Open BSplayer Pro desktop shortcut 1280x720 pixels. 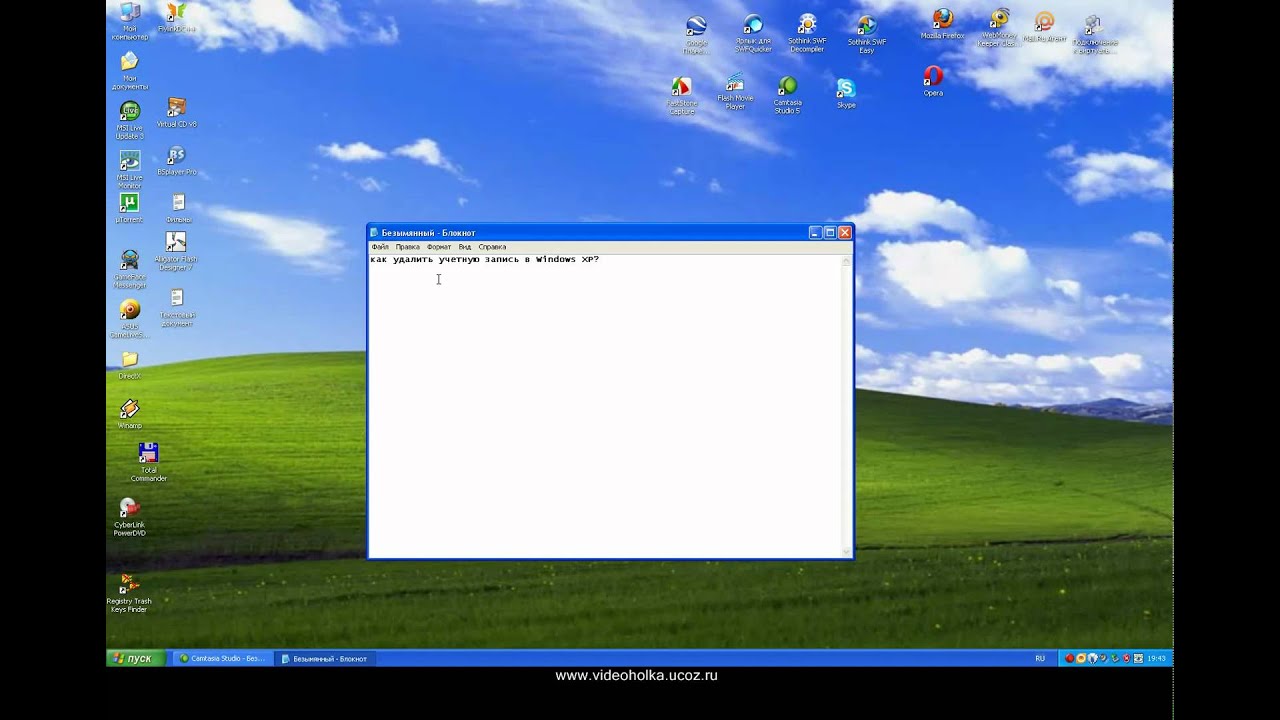(177, 160)
